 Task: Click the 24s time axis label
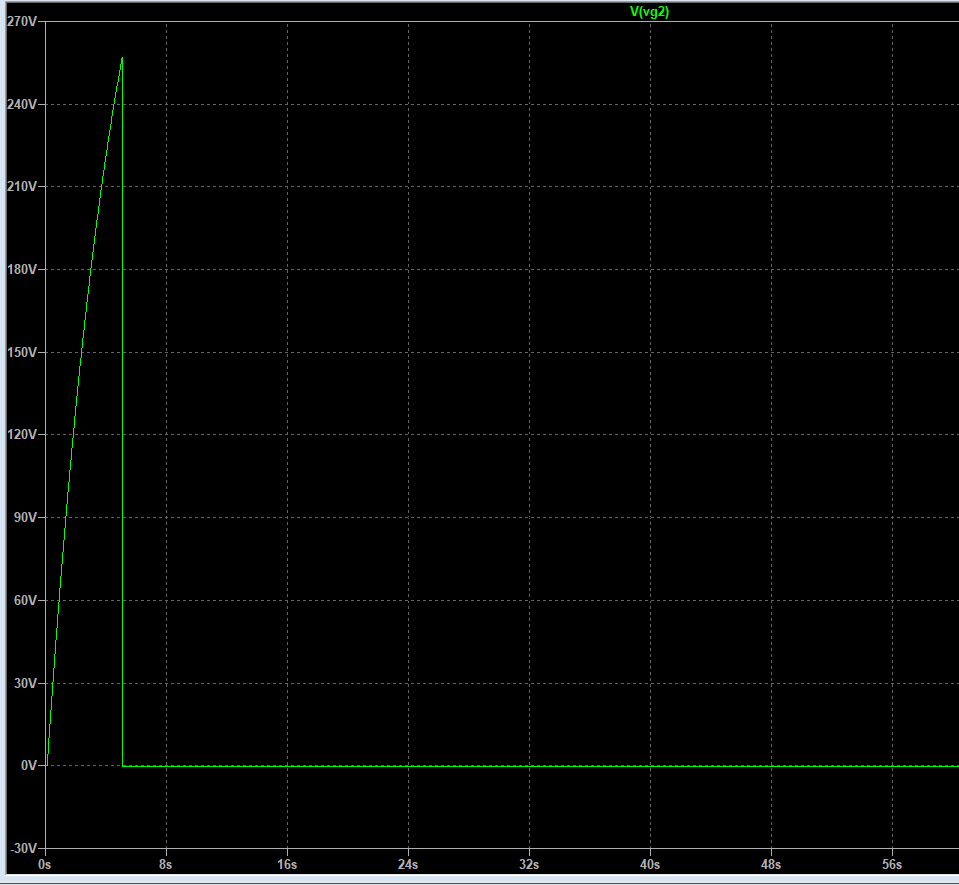[x=408, y=863]
